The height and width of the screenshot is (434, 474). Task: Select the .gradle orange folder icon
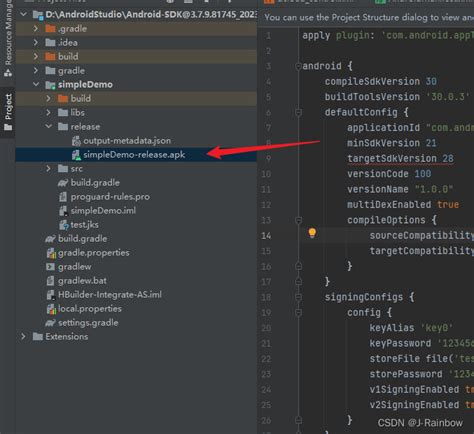(x=50, y=29)
